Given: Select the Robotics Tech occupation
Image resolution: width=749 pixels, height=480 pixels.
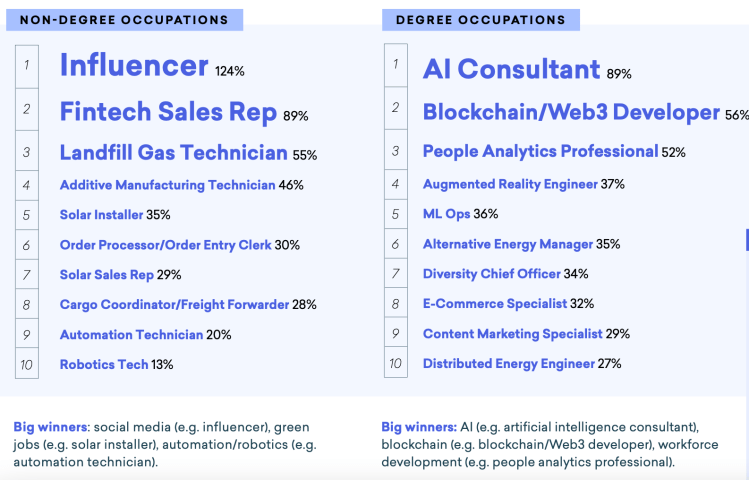Looking at the screenshot, I should (103, 364).
